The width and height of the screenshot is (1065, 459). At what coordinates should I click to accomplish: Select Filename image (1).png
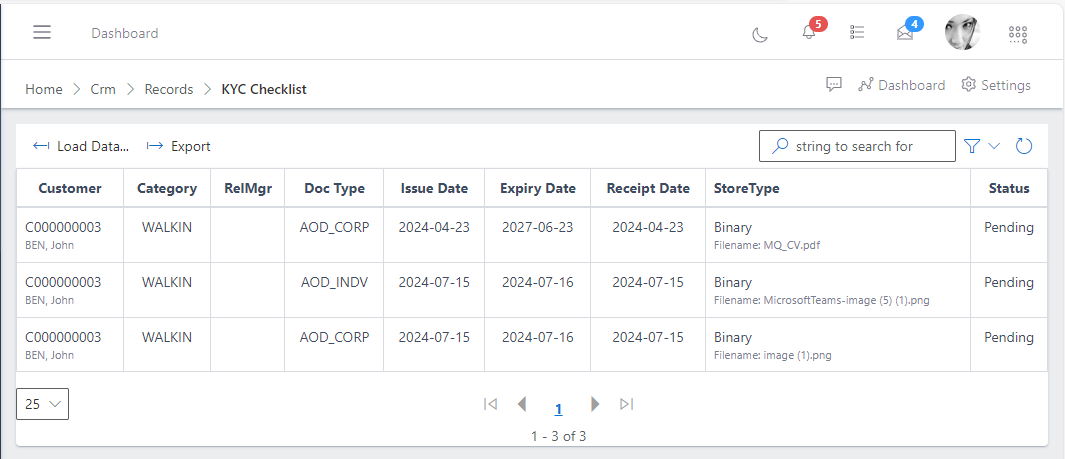[772, 355]
